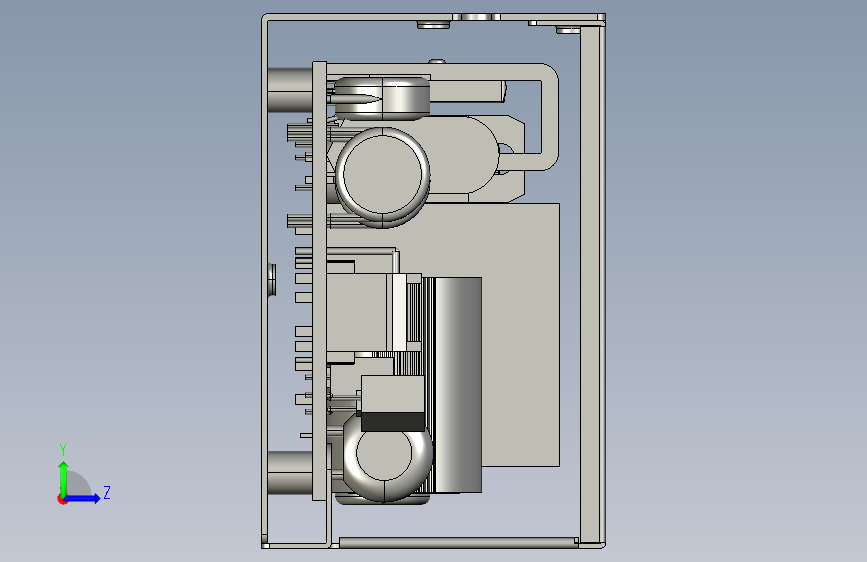Click the blue Z axis arrow of the triad
Screen dimensions: 867x562
83,498
